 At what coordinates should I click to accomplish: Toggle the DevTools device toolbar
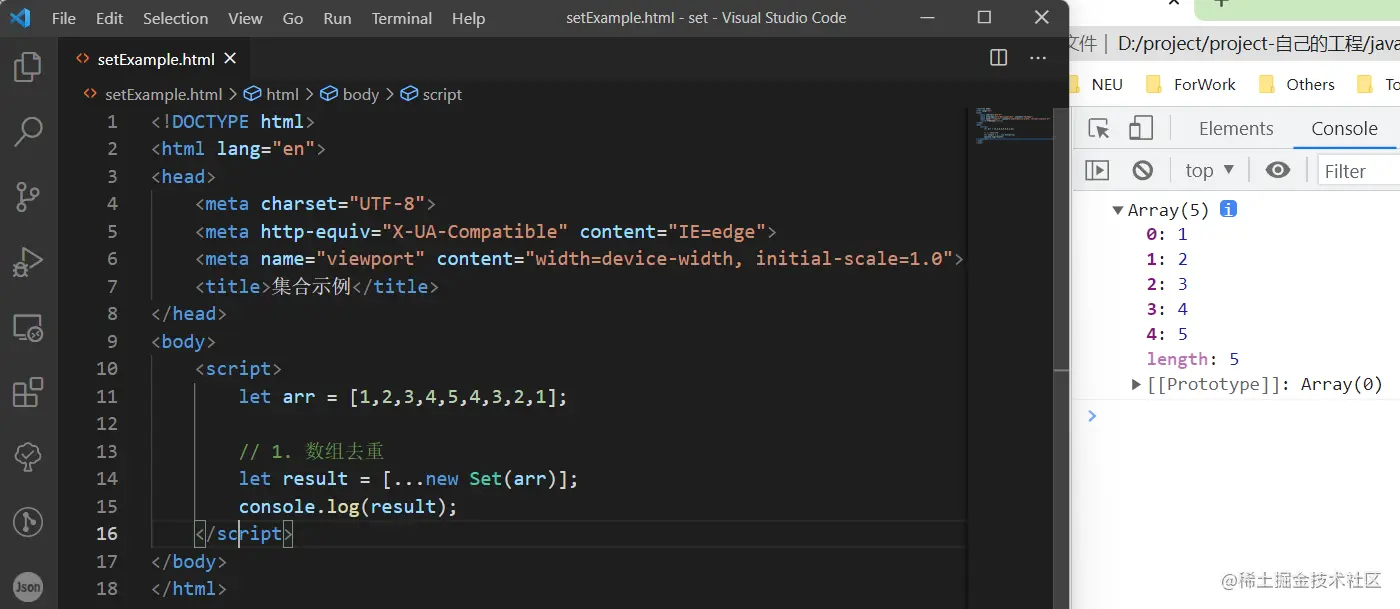1141,128
